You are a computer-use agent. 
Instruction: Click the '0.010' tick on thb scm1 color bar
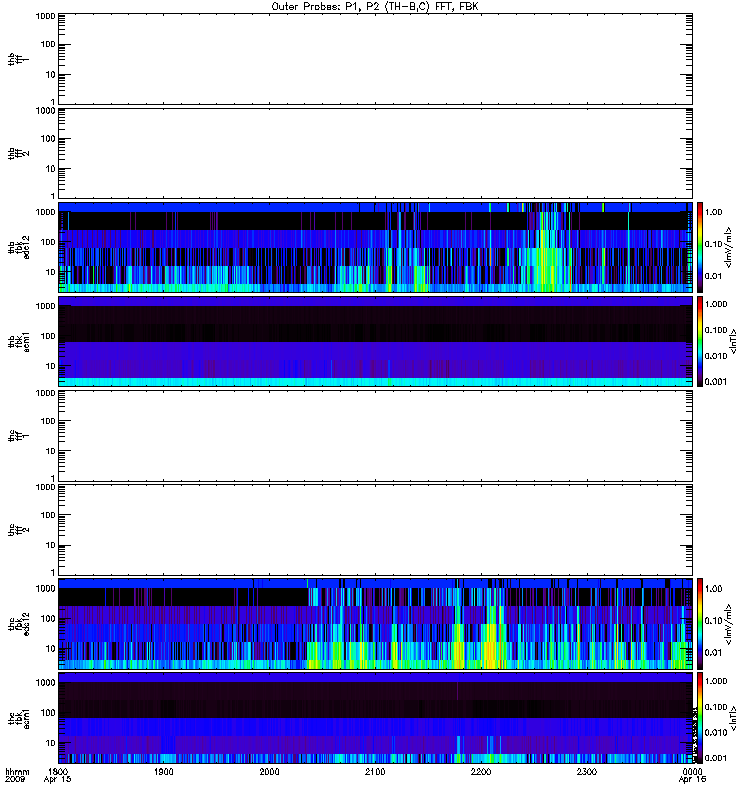[x=716, y=356]
